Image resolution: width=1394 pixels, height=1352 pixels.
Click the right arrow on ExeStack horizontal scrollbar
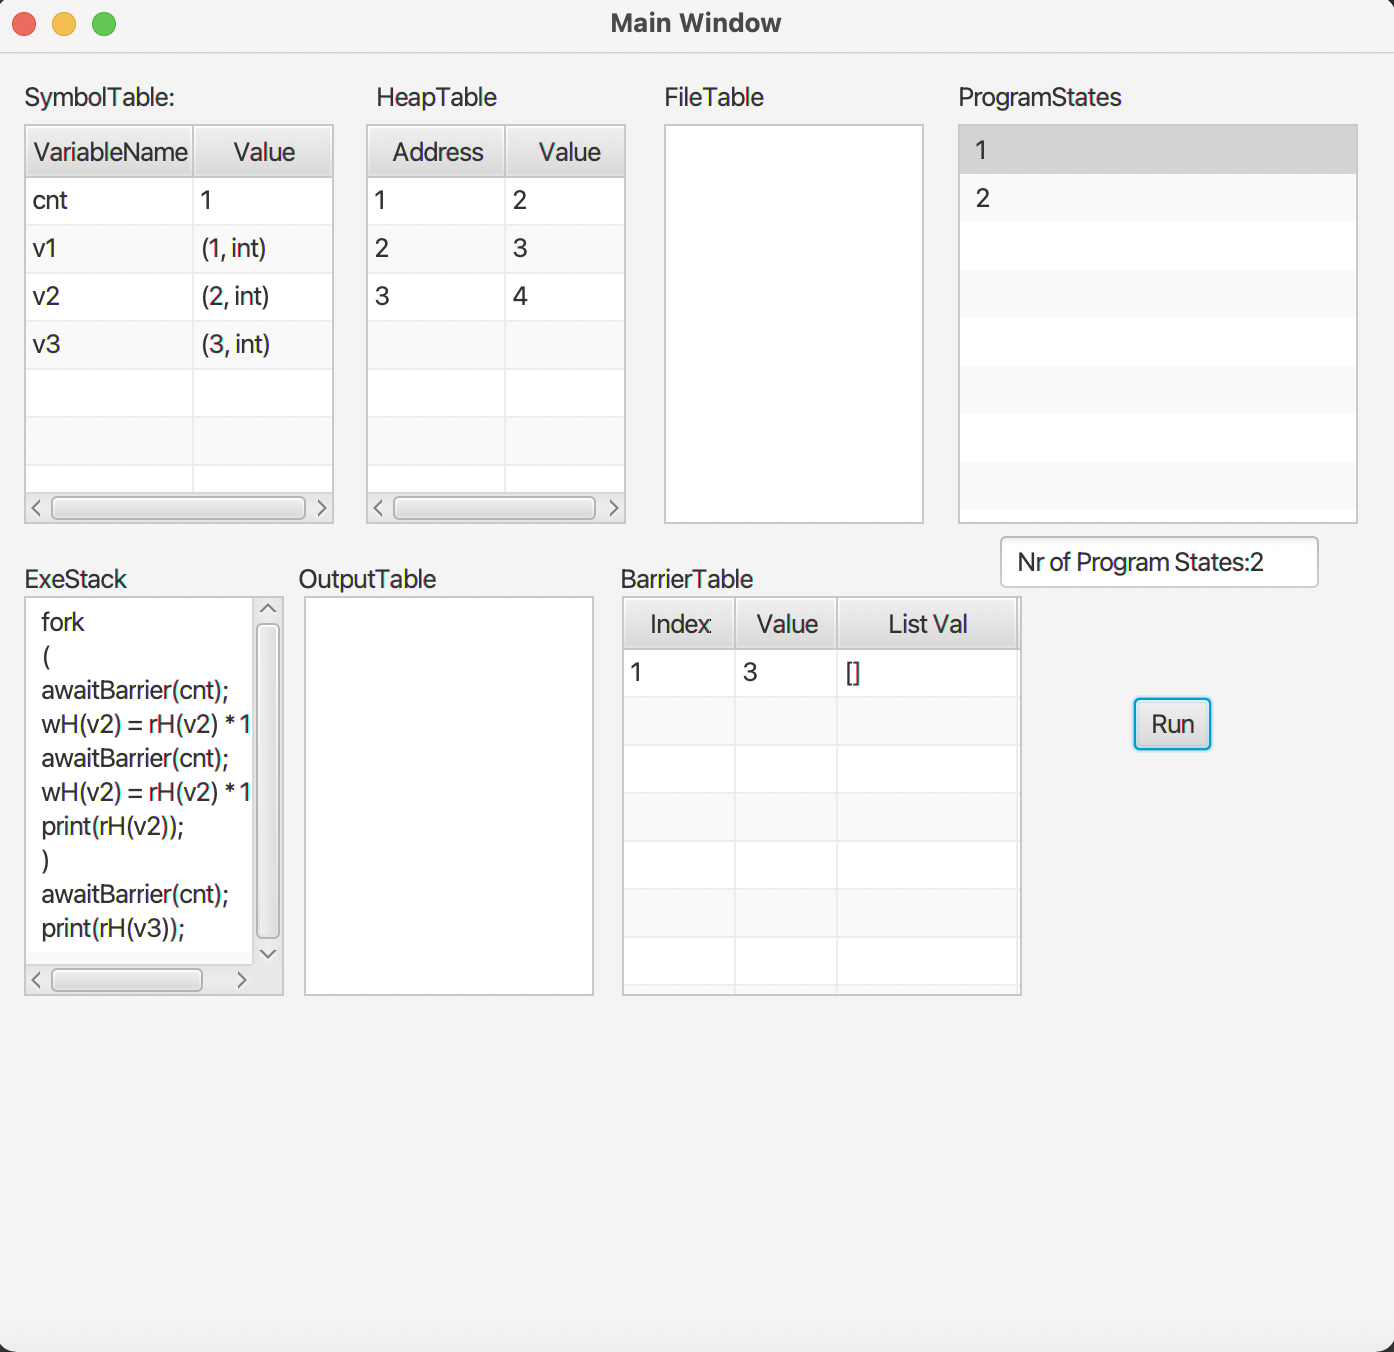click(242, 980)
